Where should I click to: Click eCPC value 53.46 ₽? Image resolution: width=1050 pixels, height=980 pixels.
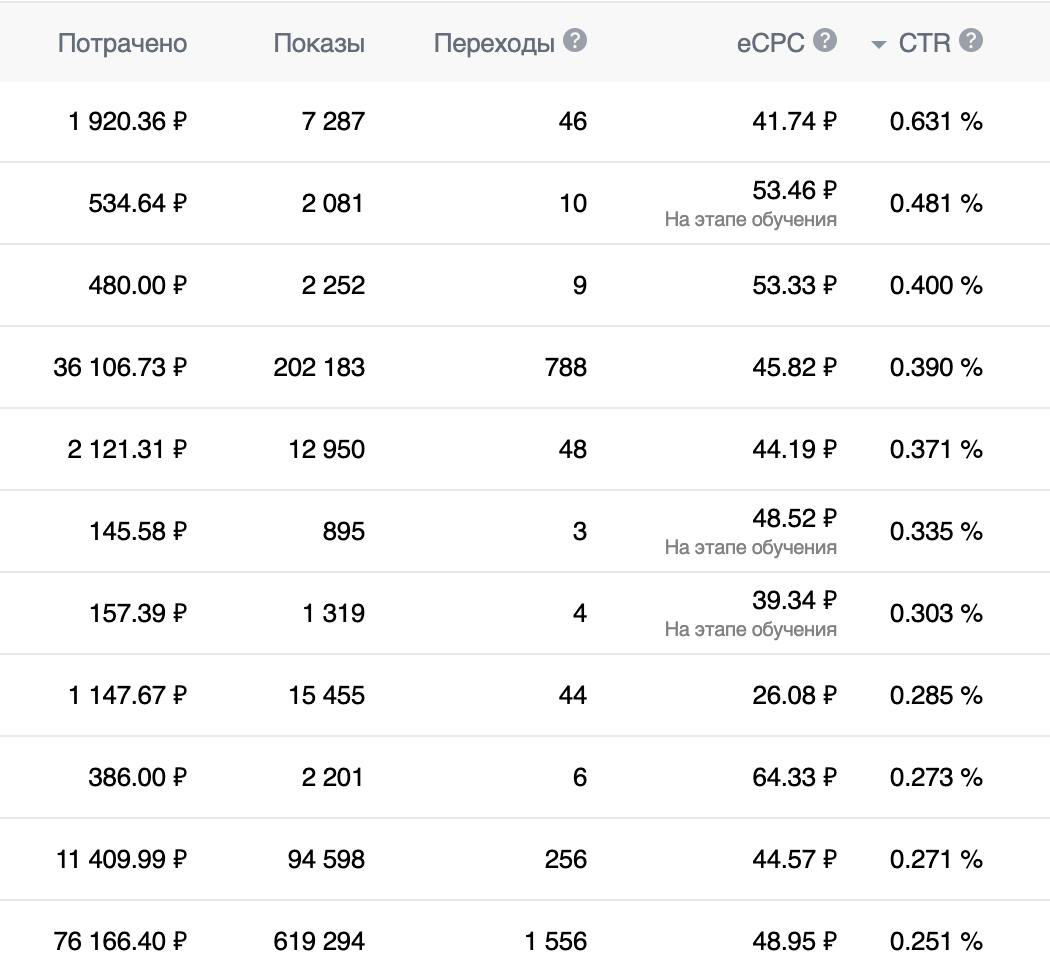tap(794, 191)
